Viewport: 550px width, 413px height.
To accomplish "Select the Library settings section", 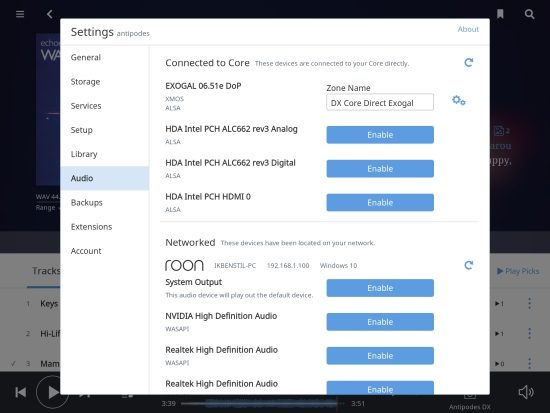I will point(105,154).
